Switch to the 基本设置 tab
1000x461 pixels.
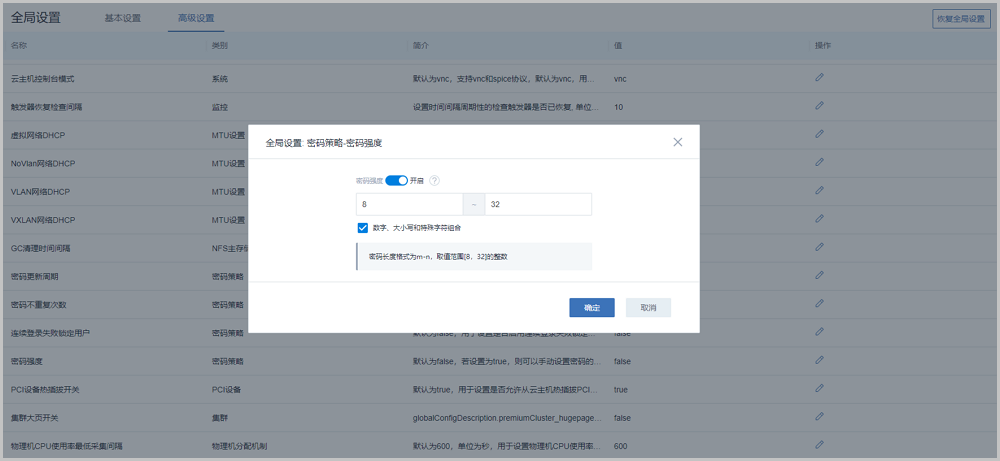tap(123, 18)
